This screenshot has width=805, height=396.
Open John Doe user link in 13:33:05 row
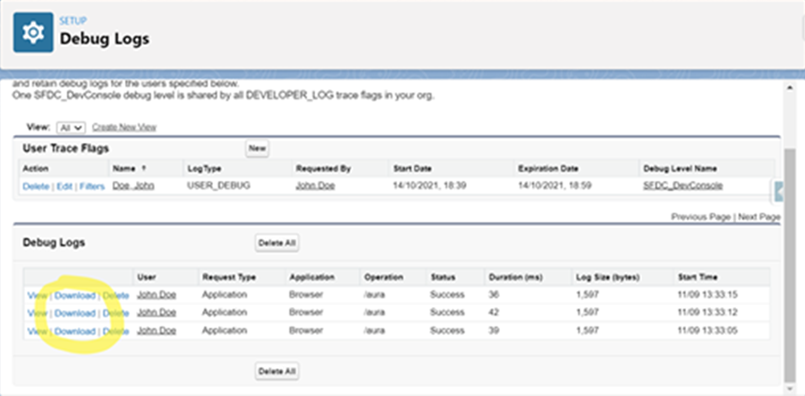(157, 331)
